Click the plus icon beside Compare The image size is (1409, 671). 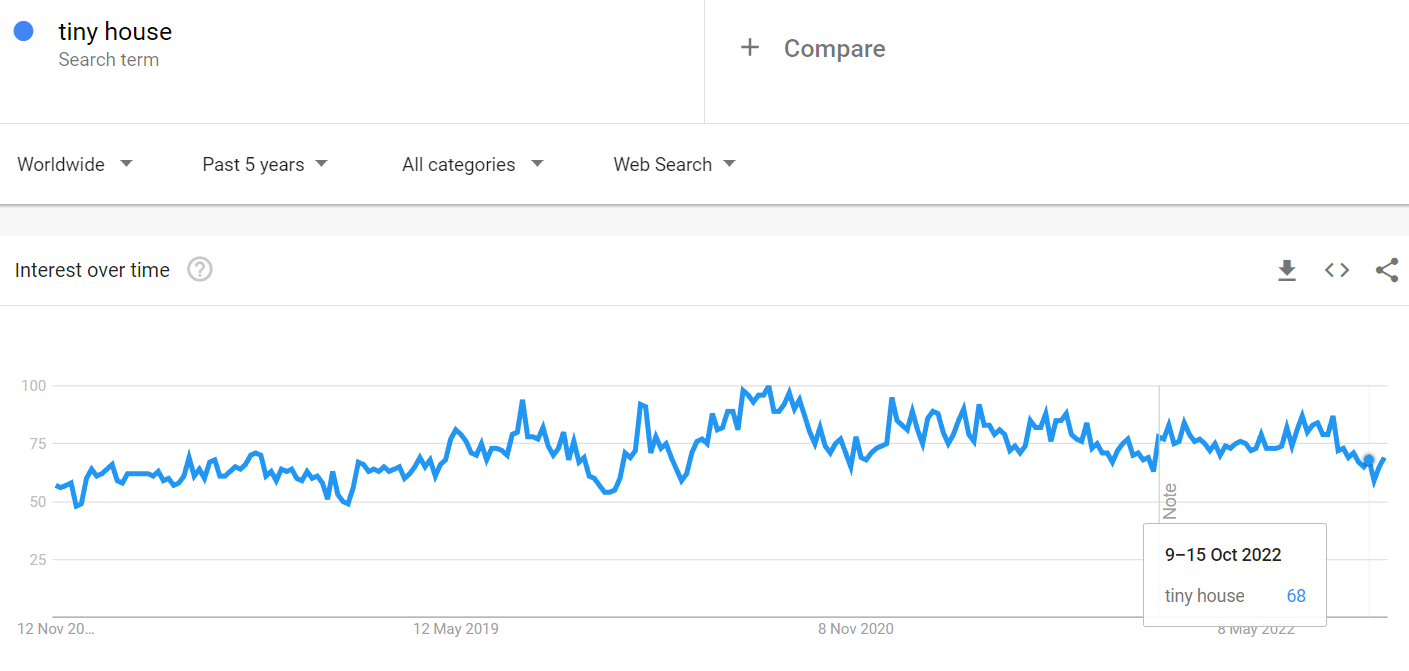tap(750, 48)
